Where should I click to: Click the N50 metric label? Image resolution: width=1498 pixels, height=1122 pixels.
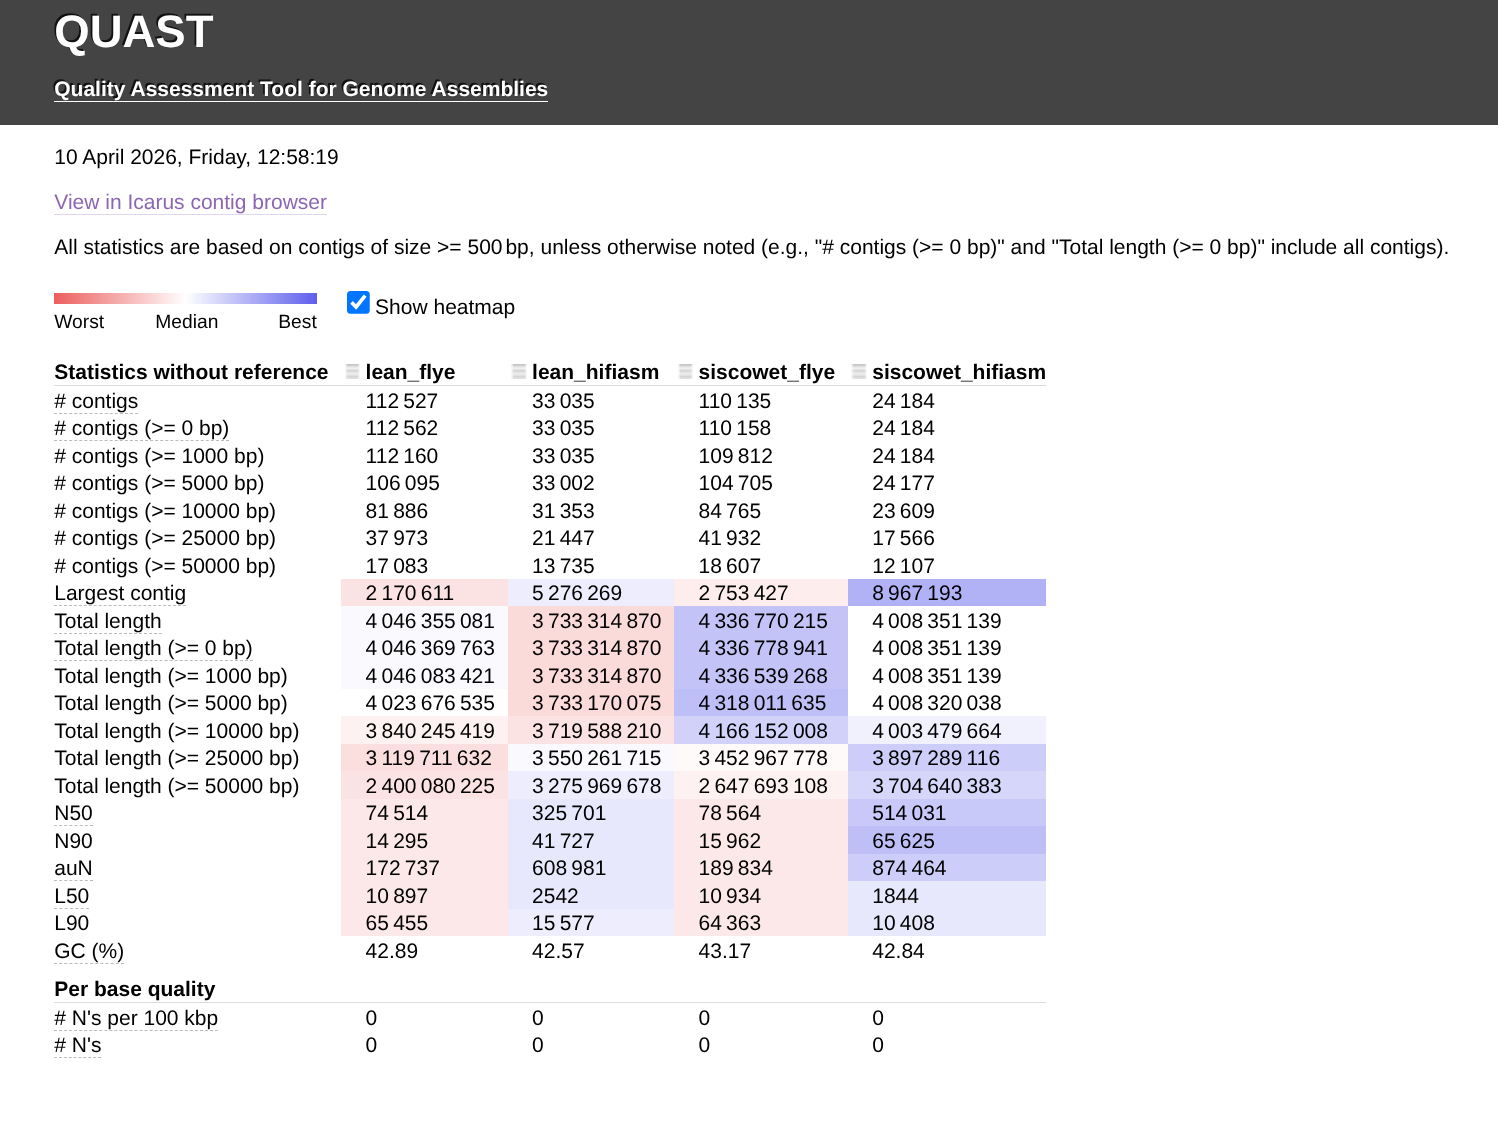tap(73, 814)
